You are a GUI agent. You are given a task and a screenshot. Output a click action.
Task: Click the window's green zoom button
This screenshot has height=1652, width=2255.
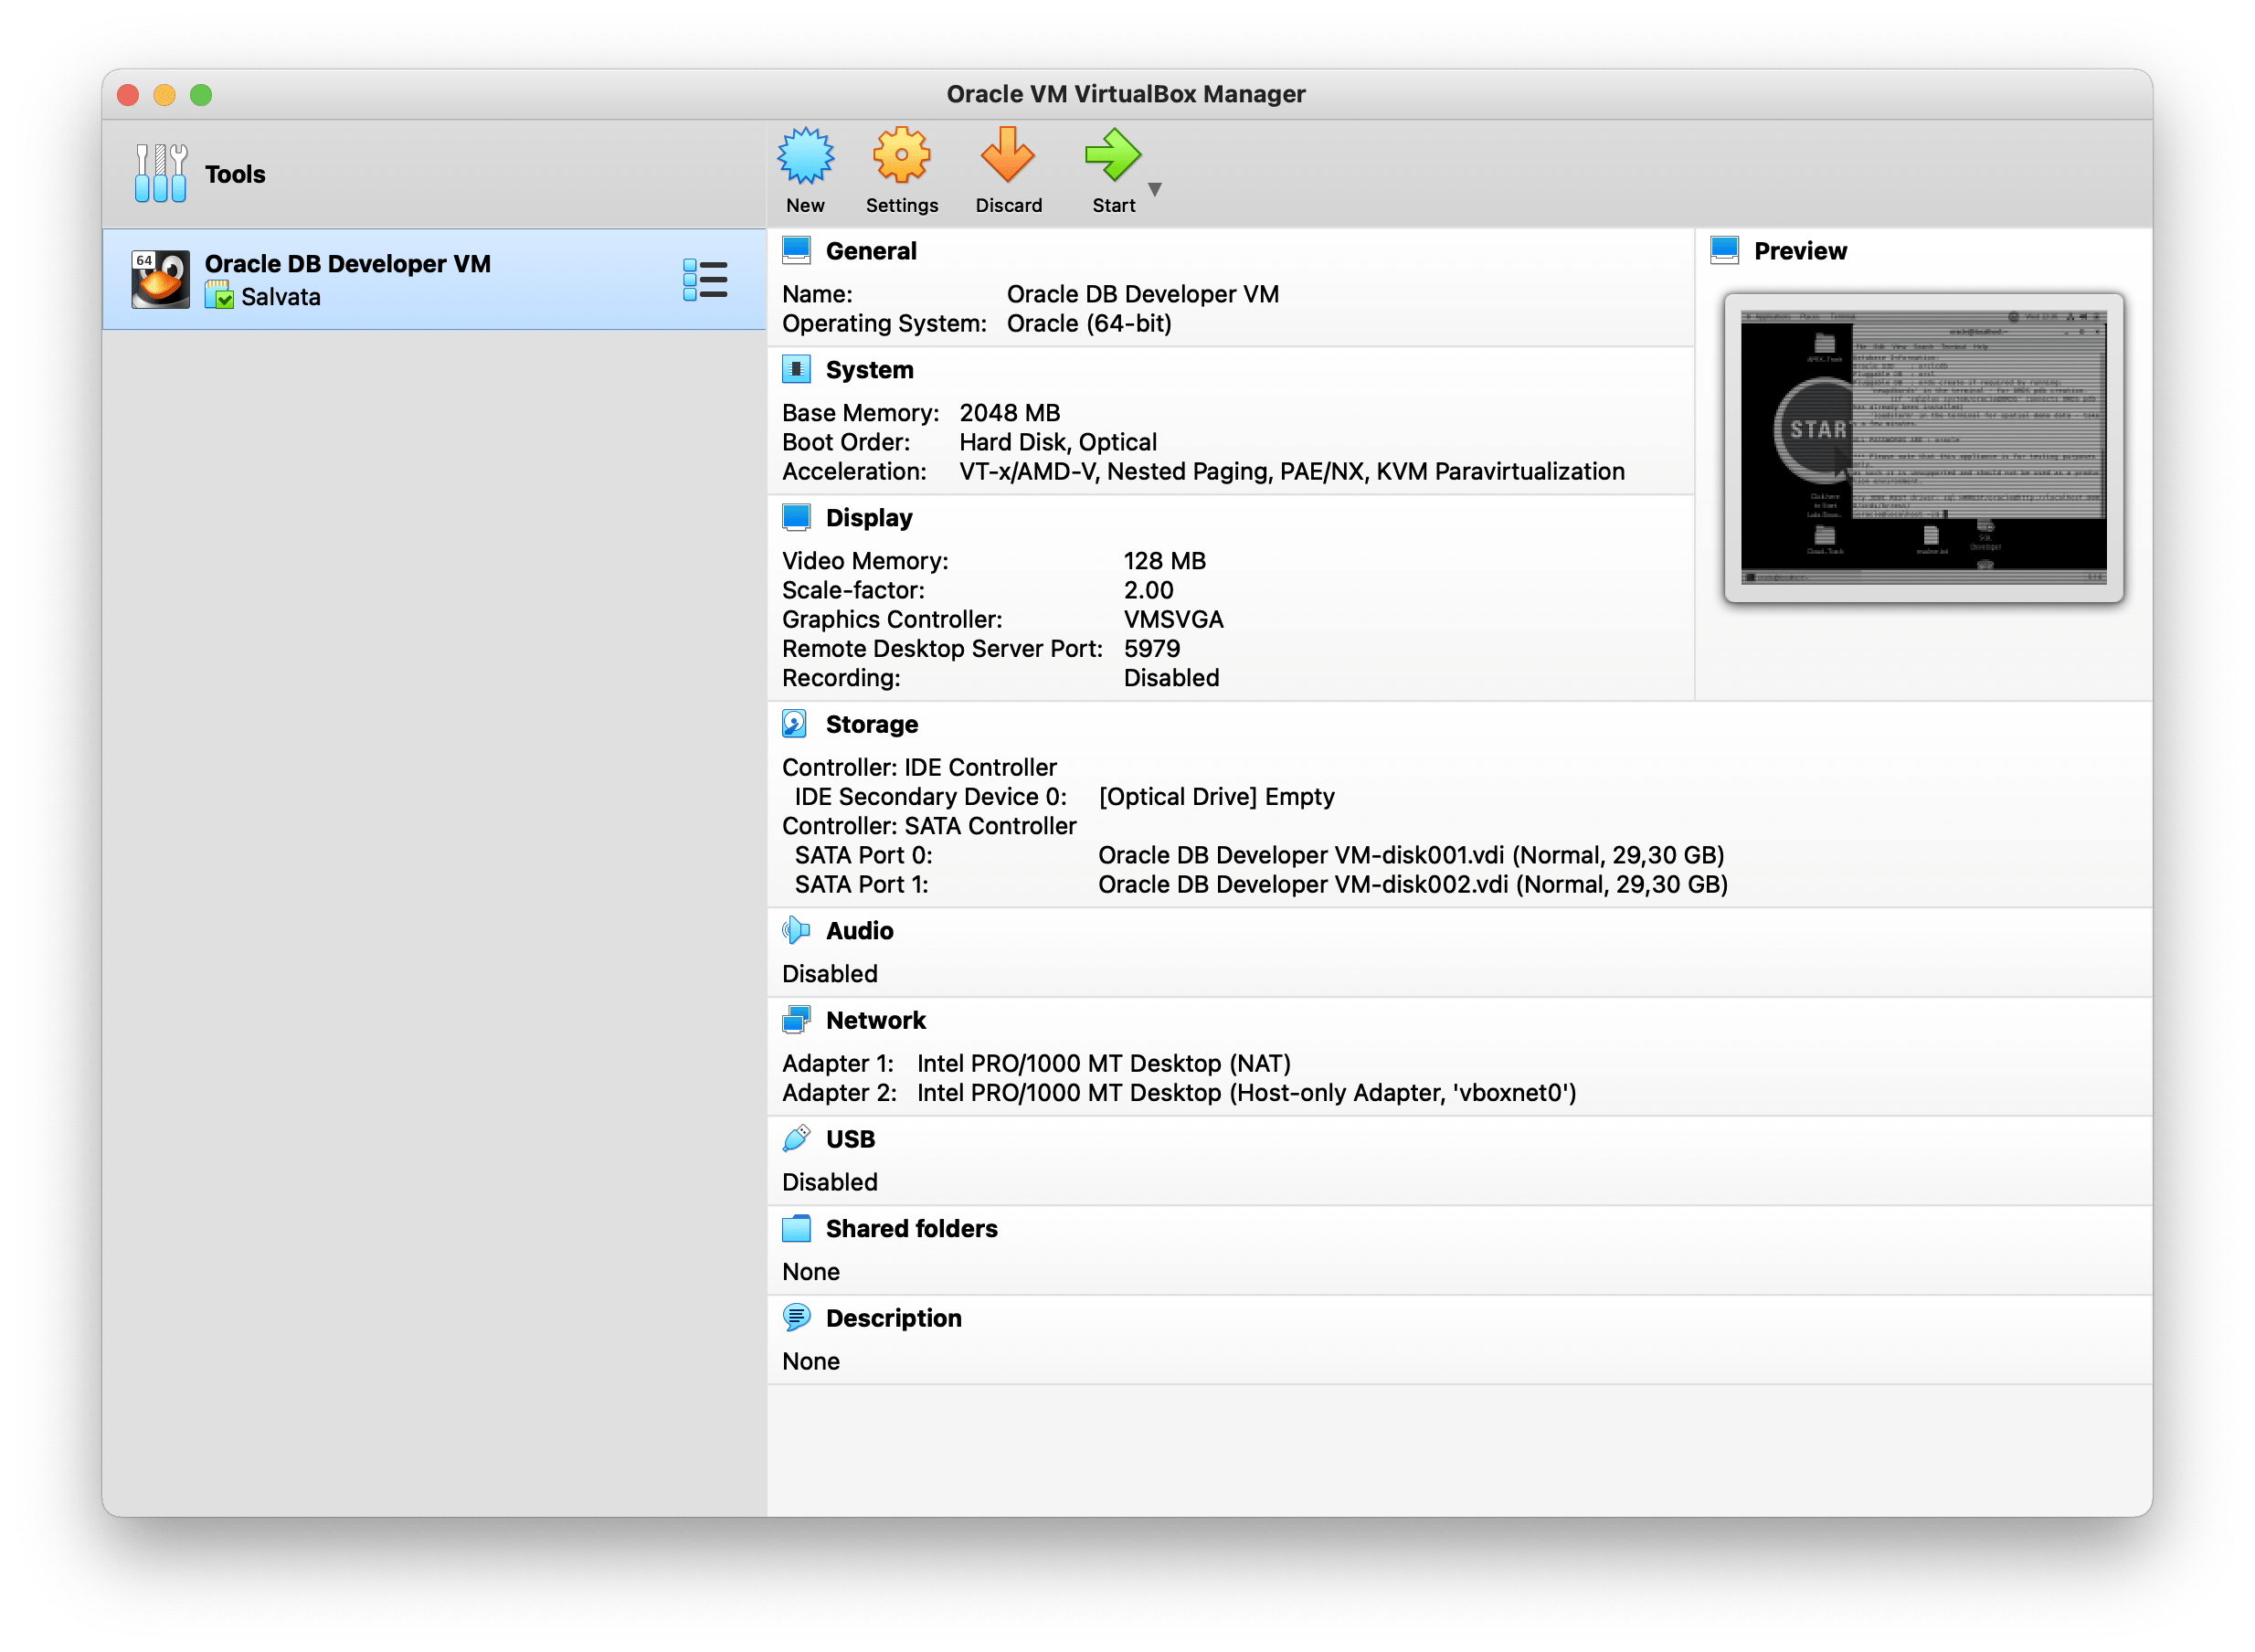point(201,94)
